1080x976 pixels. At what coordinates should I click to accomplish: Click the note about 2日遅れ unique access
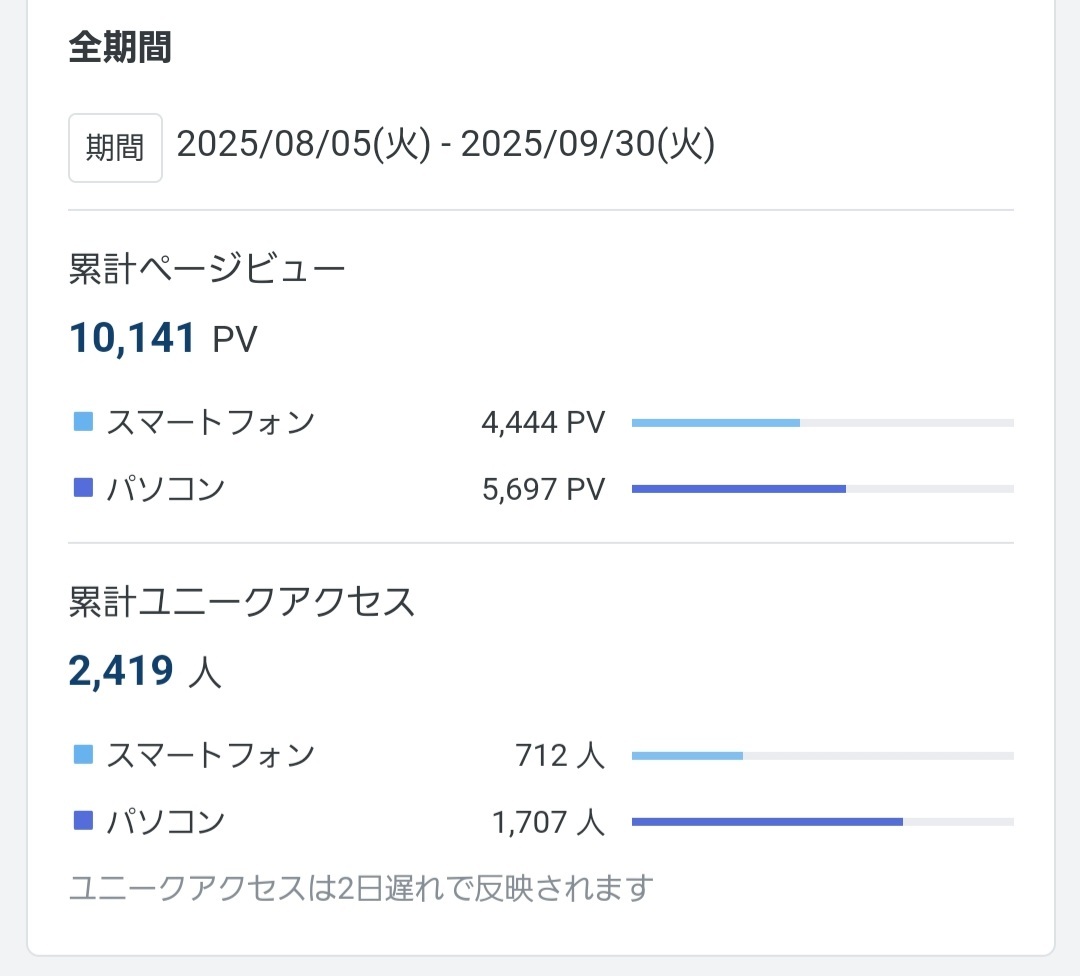(x=360, y=887)
